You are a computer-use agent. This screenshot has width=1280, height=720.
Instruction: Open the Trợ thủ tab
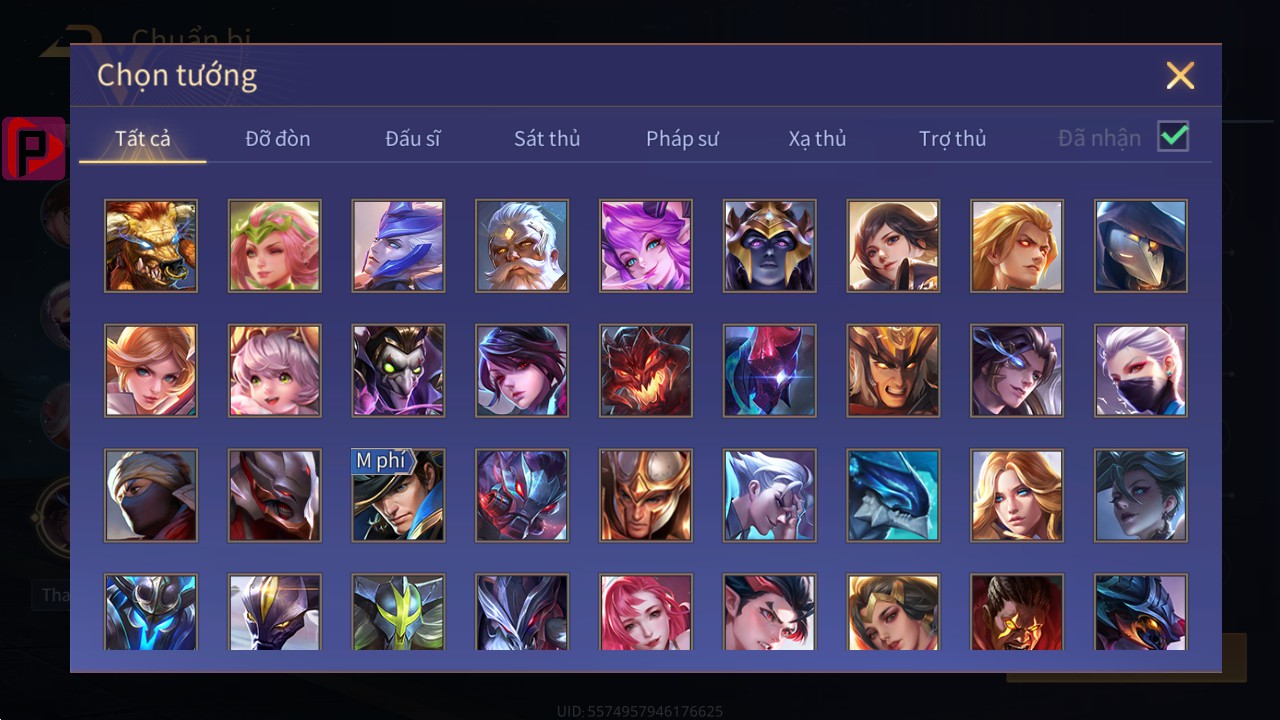pos(953,139)
